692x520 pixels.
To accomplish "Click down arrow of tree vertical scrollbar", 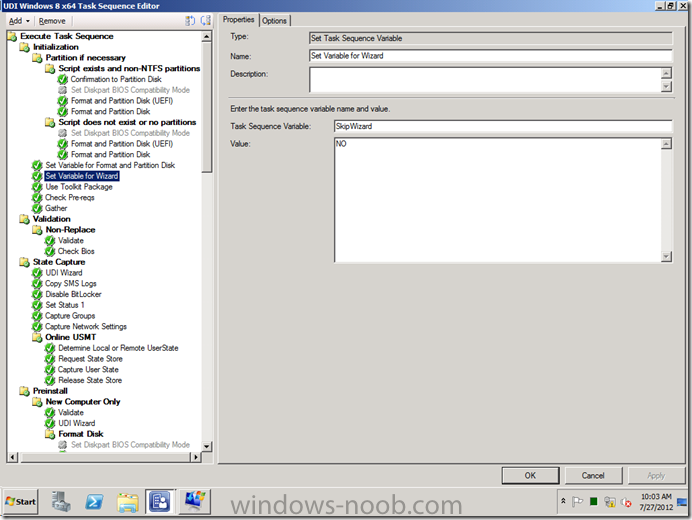I will click(x=206, y=446).
